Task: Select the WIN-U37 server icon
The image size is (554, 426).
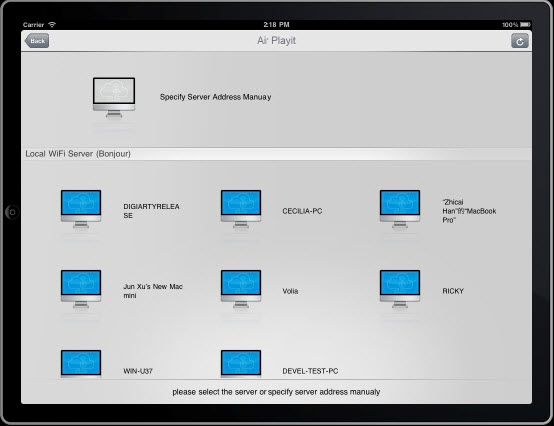Action: click(81, 364)
